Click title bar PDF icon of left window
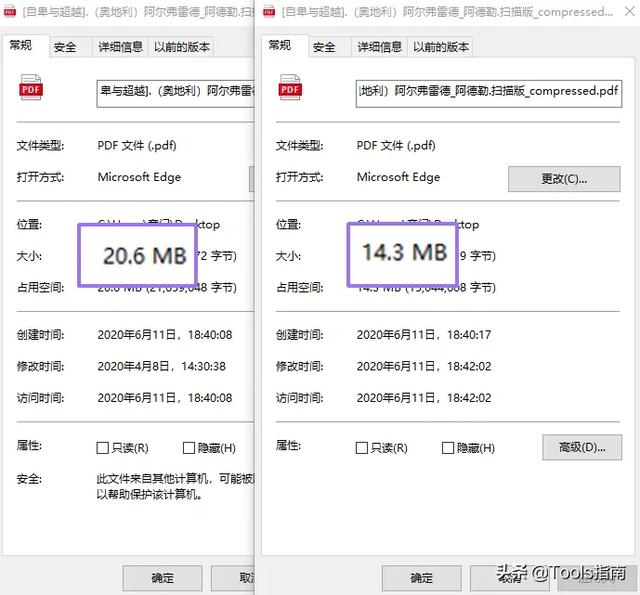The image size is (640, 595). point(9,12)
